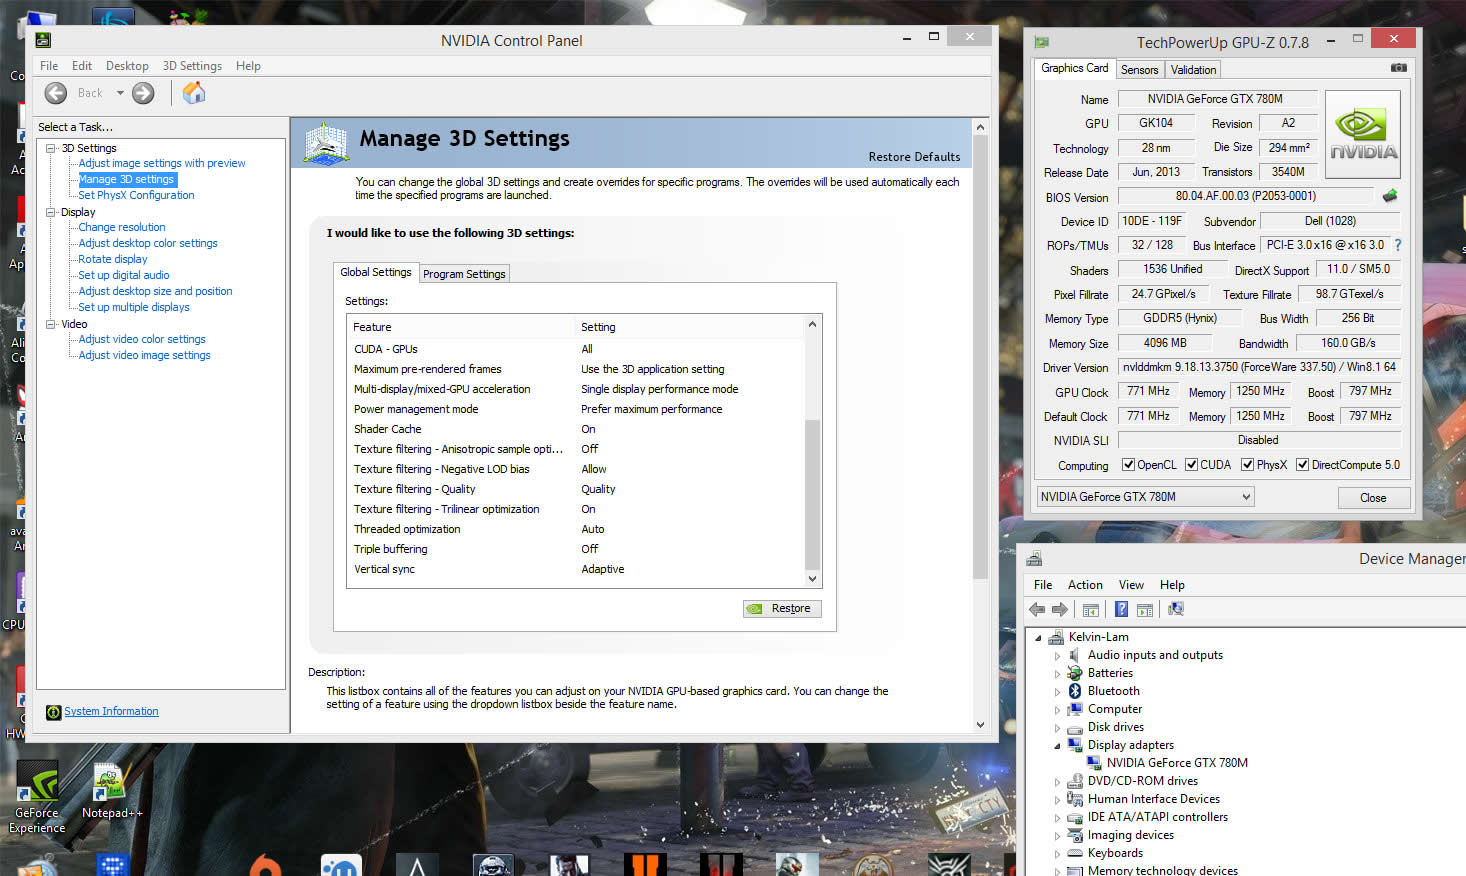Click the GPU-Z title bar icon
Screen dimensions: 1466x876
1042,42
